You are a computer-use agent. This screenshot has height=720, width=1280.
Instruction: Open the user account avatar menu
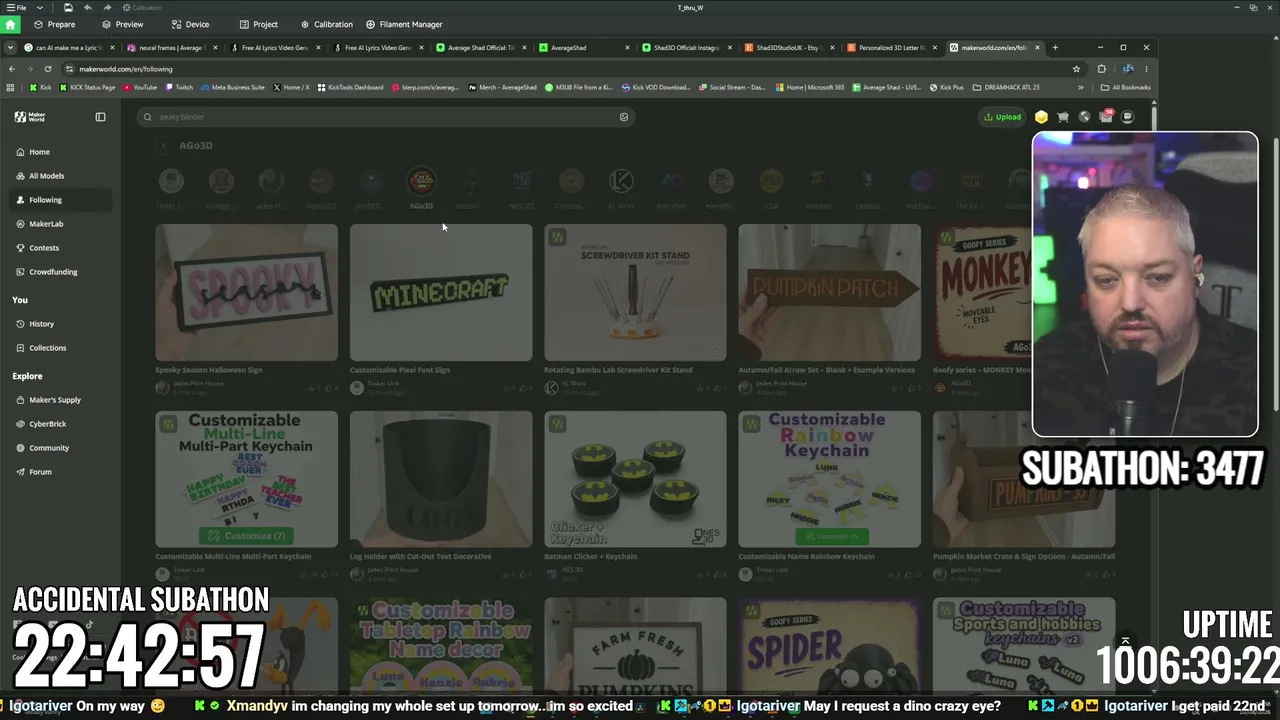coord(1127,117)
